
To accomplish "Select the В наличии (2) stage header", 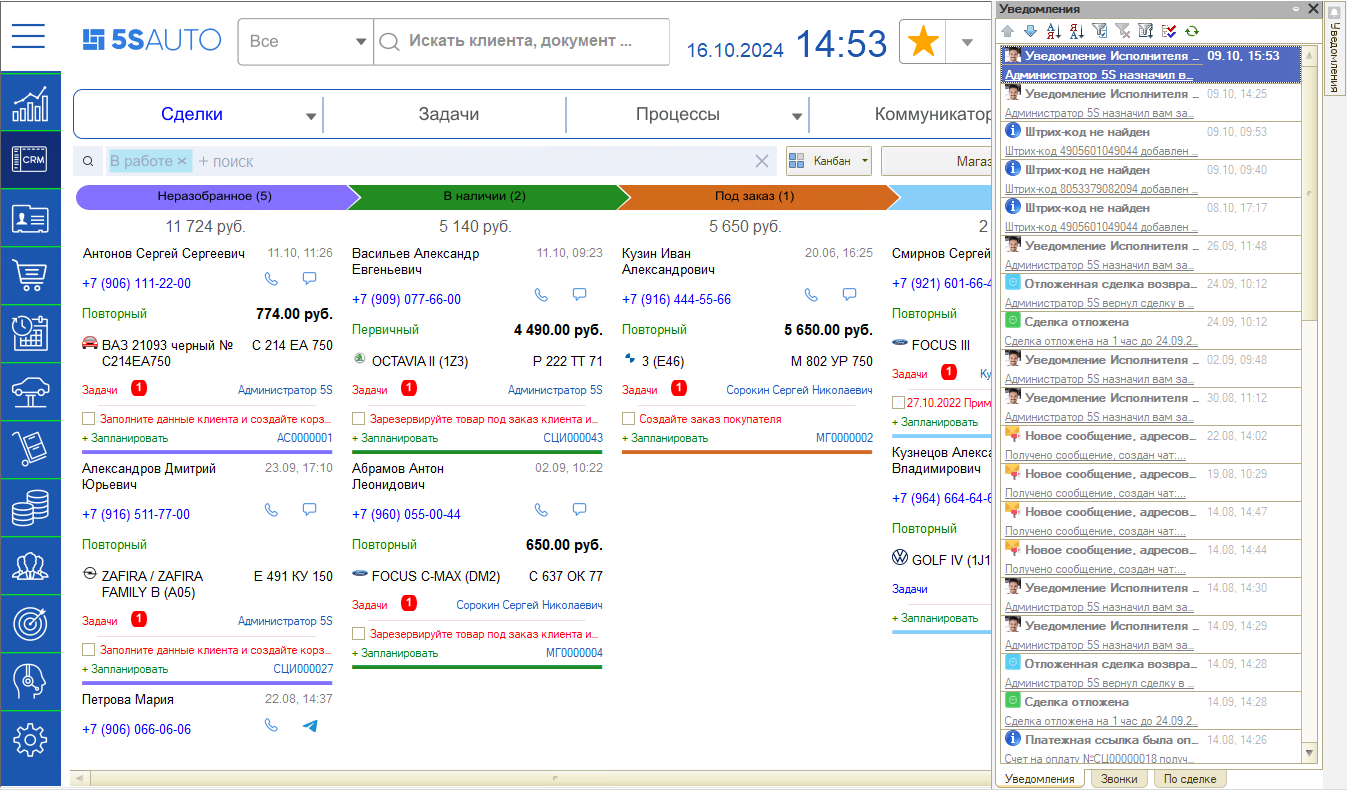I will click(x=484, y=196).
